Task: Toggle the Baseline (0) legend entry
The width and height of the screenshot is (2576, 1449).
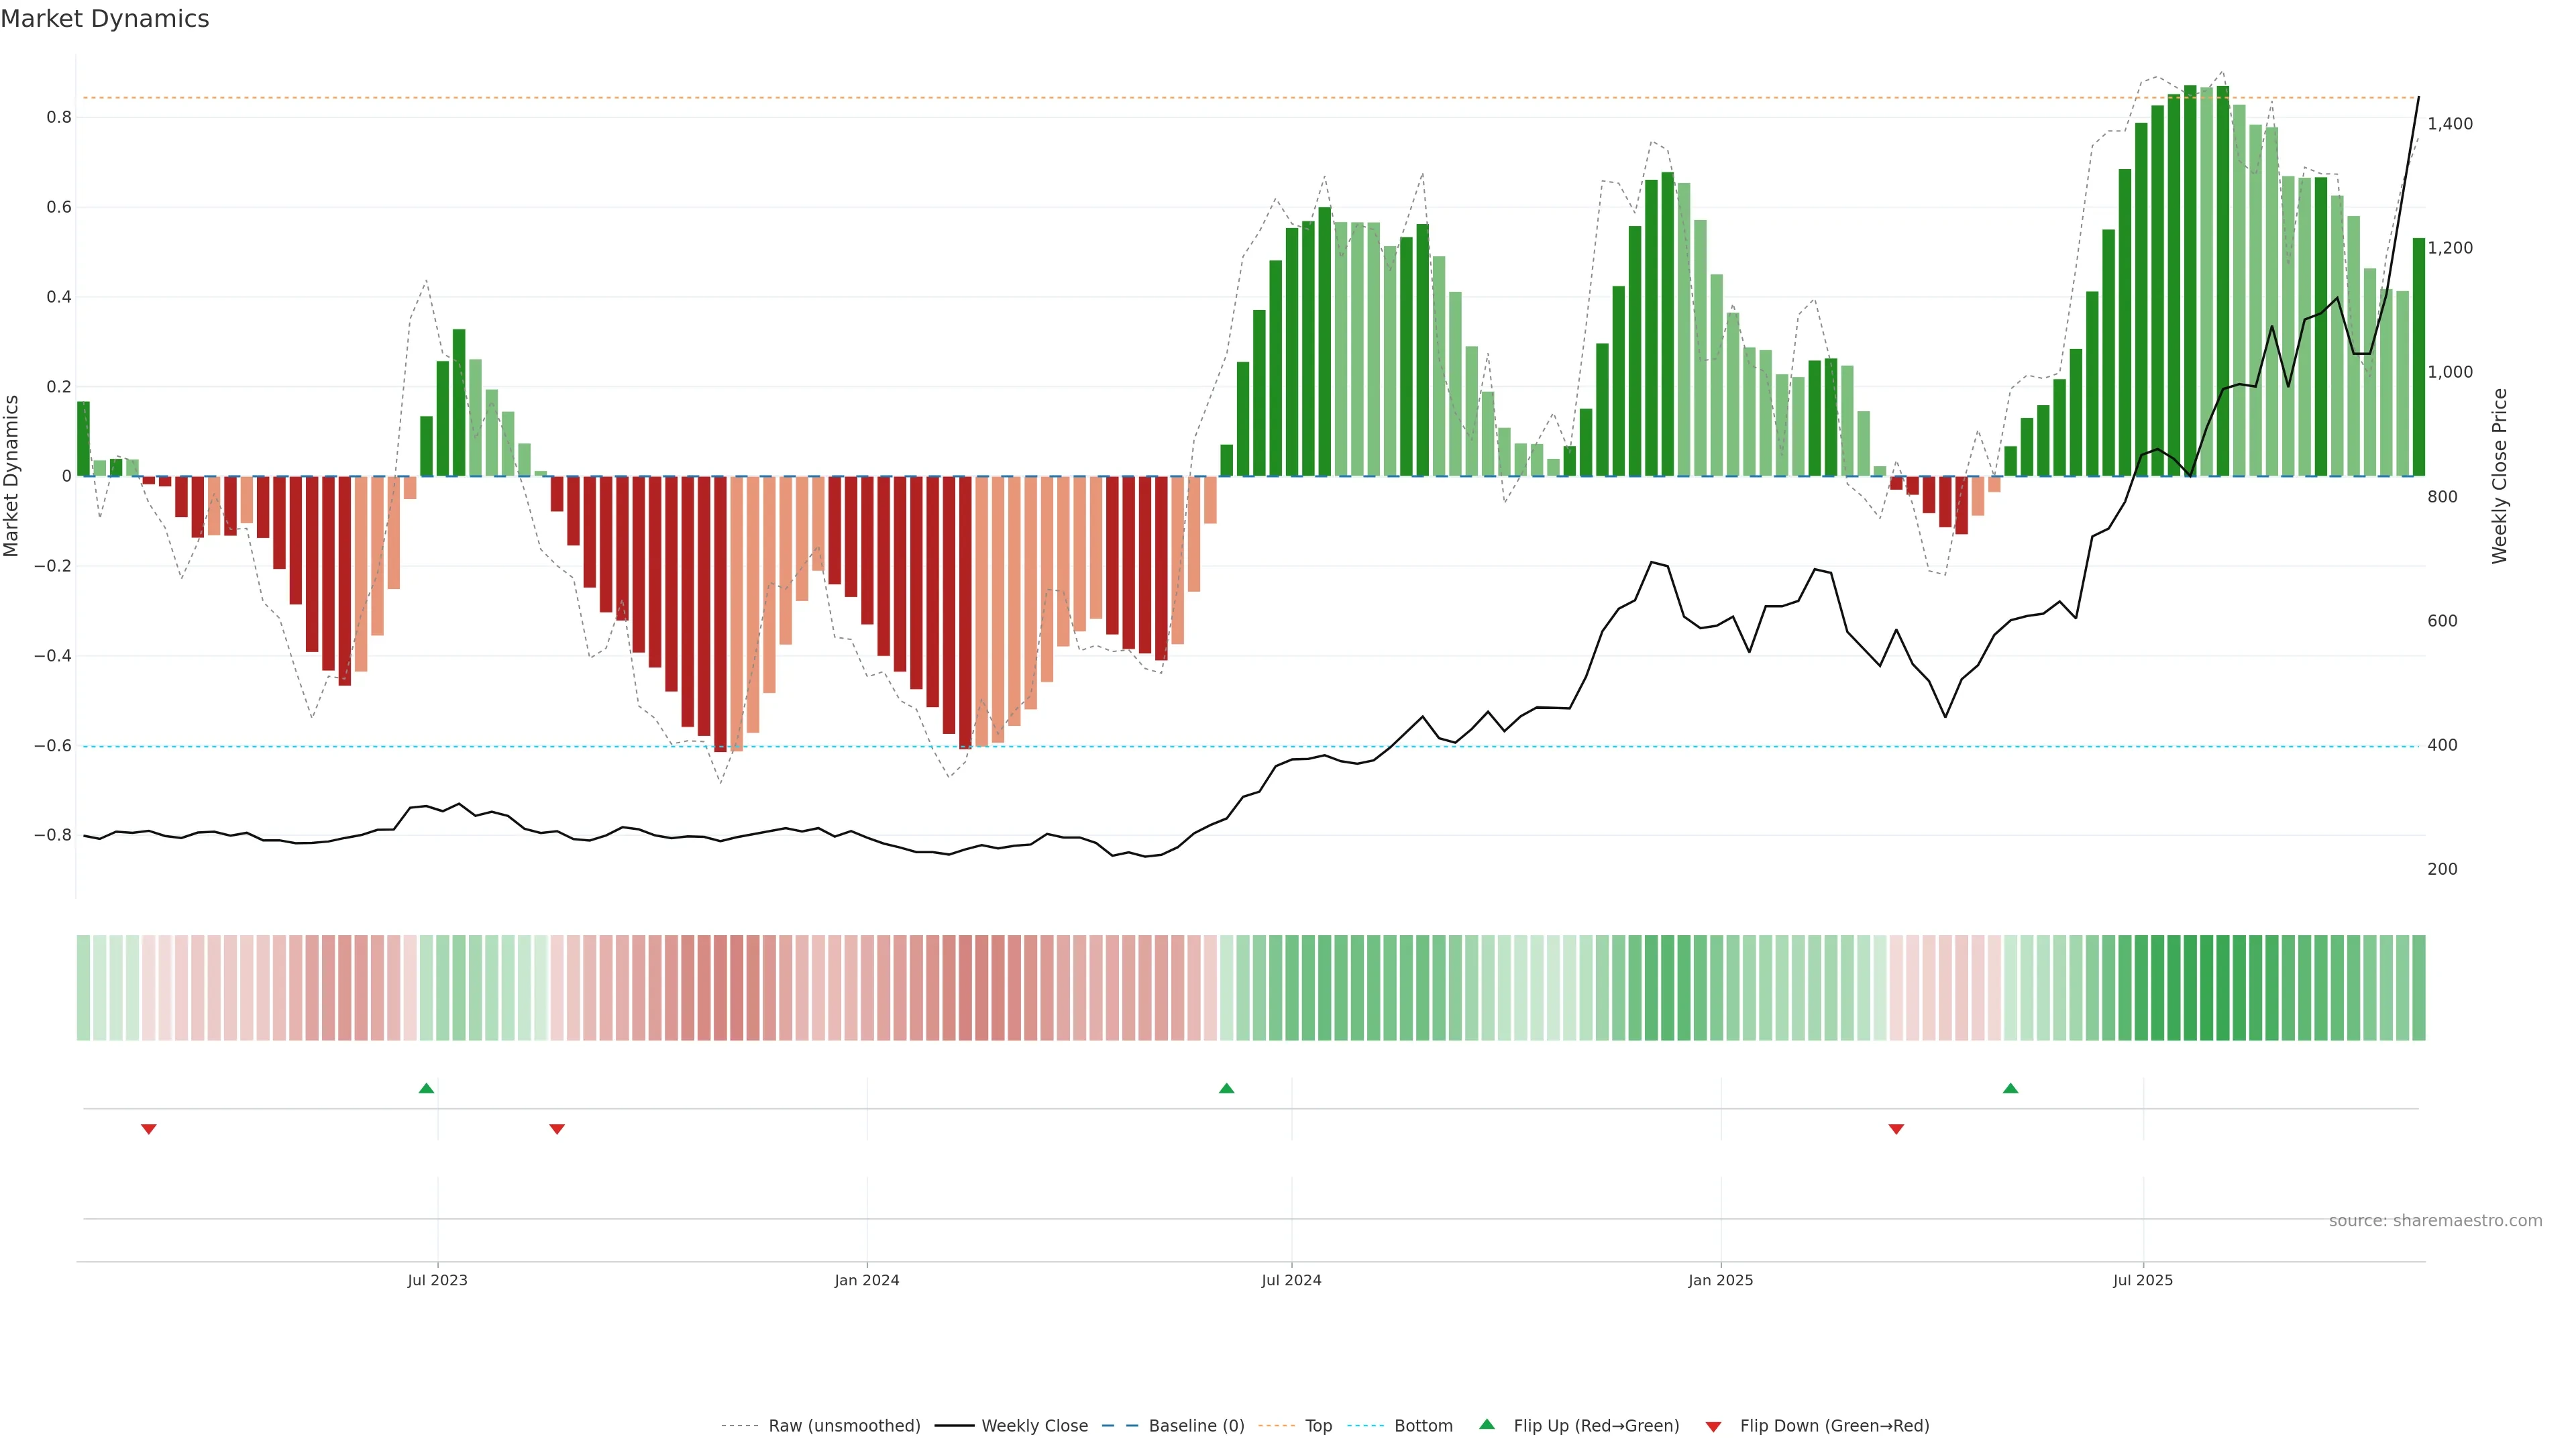Action: click(1195, 1425)
